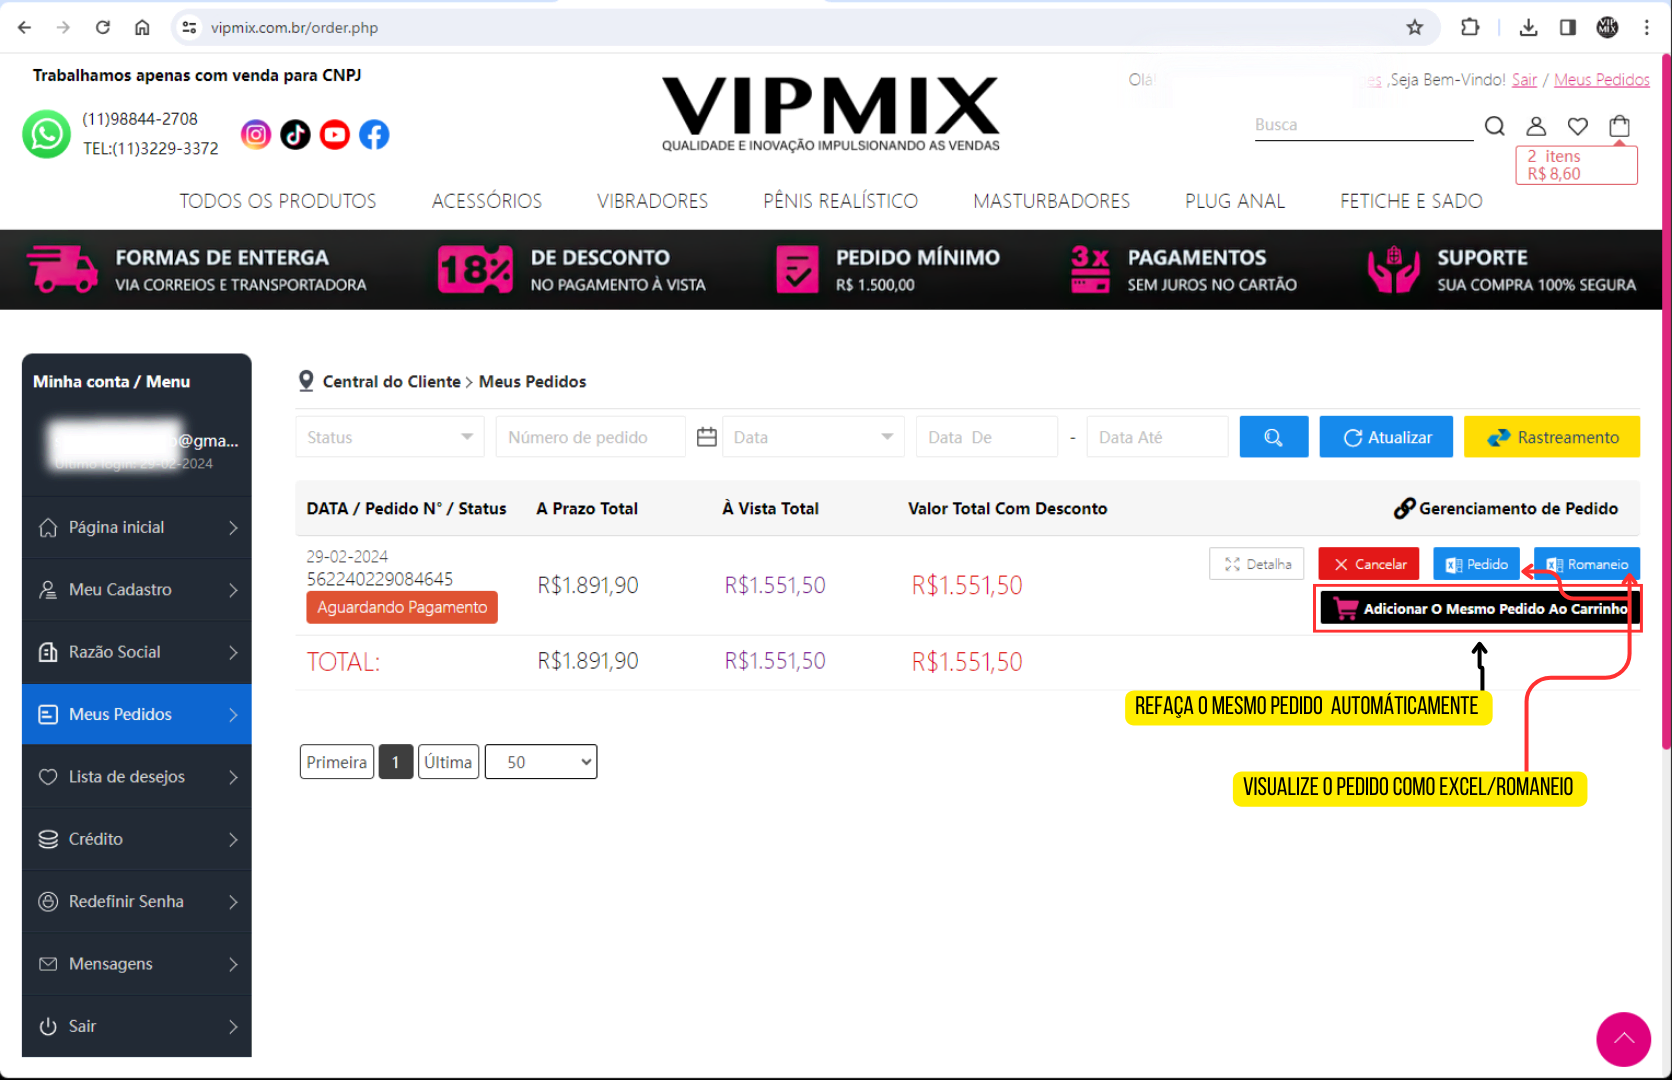Click the location pin icon before Central do Cliente
This screenshot has width=1674, height=1080.
coord(306,381)
